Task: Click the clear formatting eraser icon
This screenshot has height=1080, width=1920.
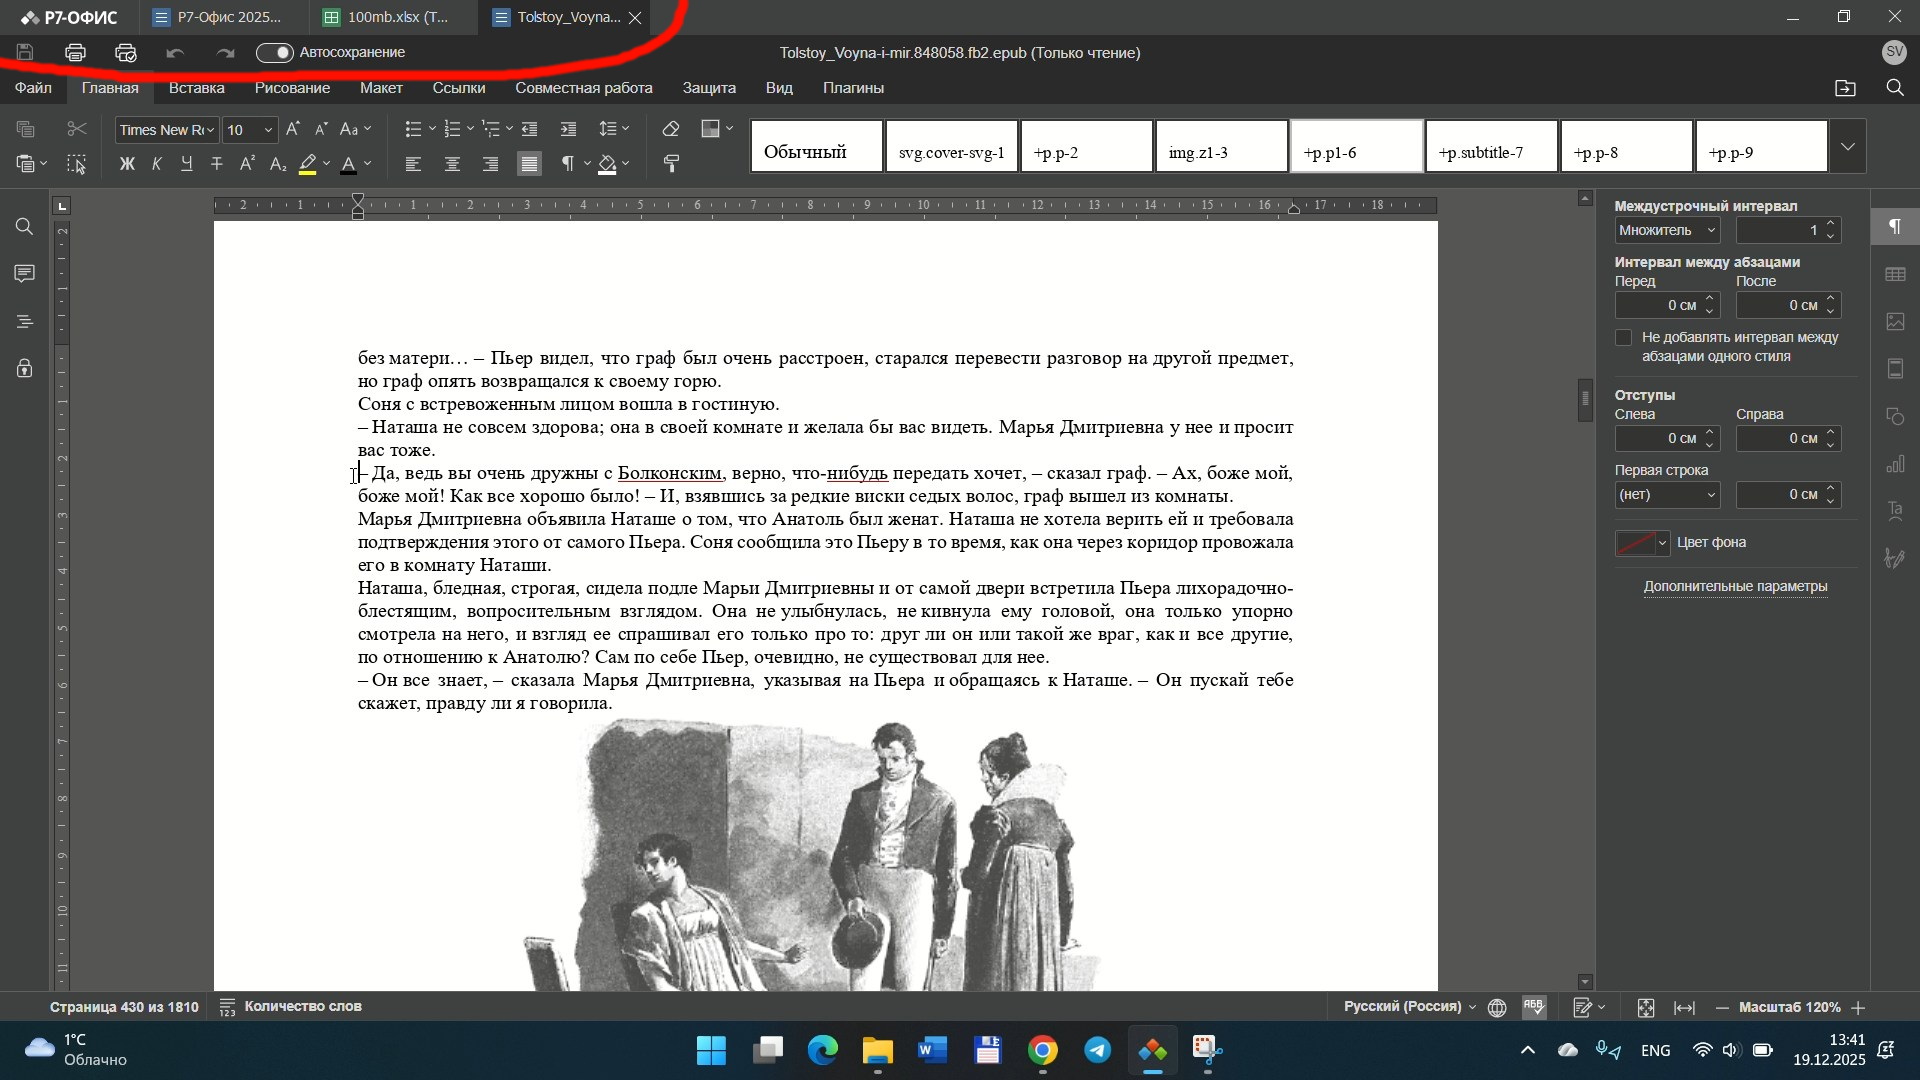Action: point(671,129)
